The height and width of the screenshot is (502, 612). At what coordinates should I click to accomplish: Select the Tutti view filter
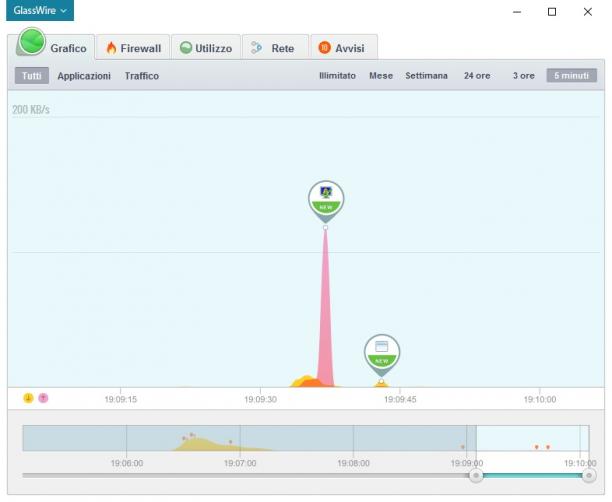(32, 75)
